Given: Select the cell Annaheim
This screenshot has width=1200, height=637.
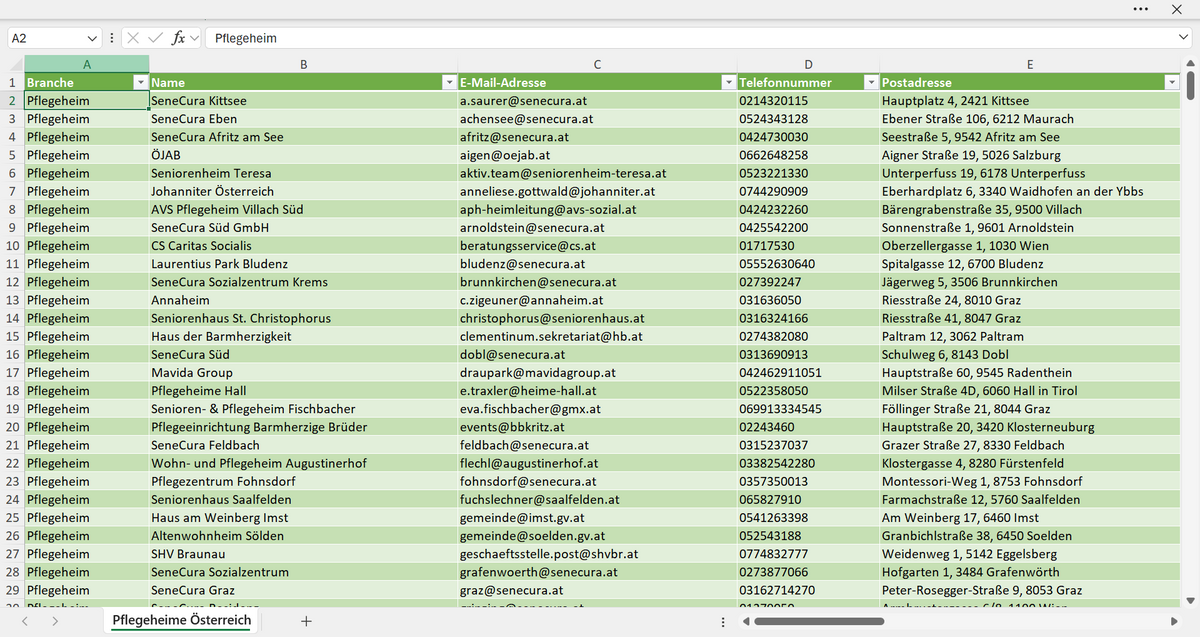Looking at the screenshot, I should pyautogui.click(x=303, y=300).
